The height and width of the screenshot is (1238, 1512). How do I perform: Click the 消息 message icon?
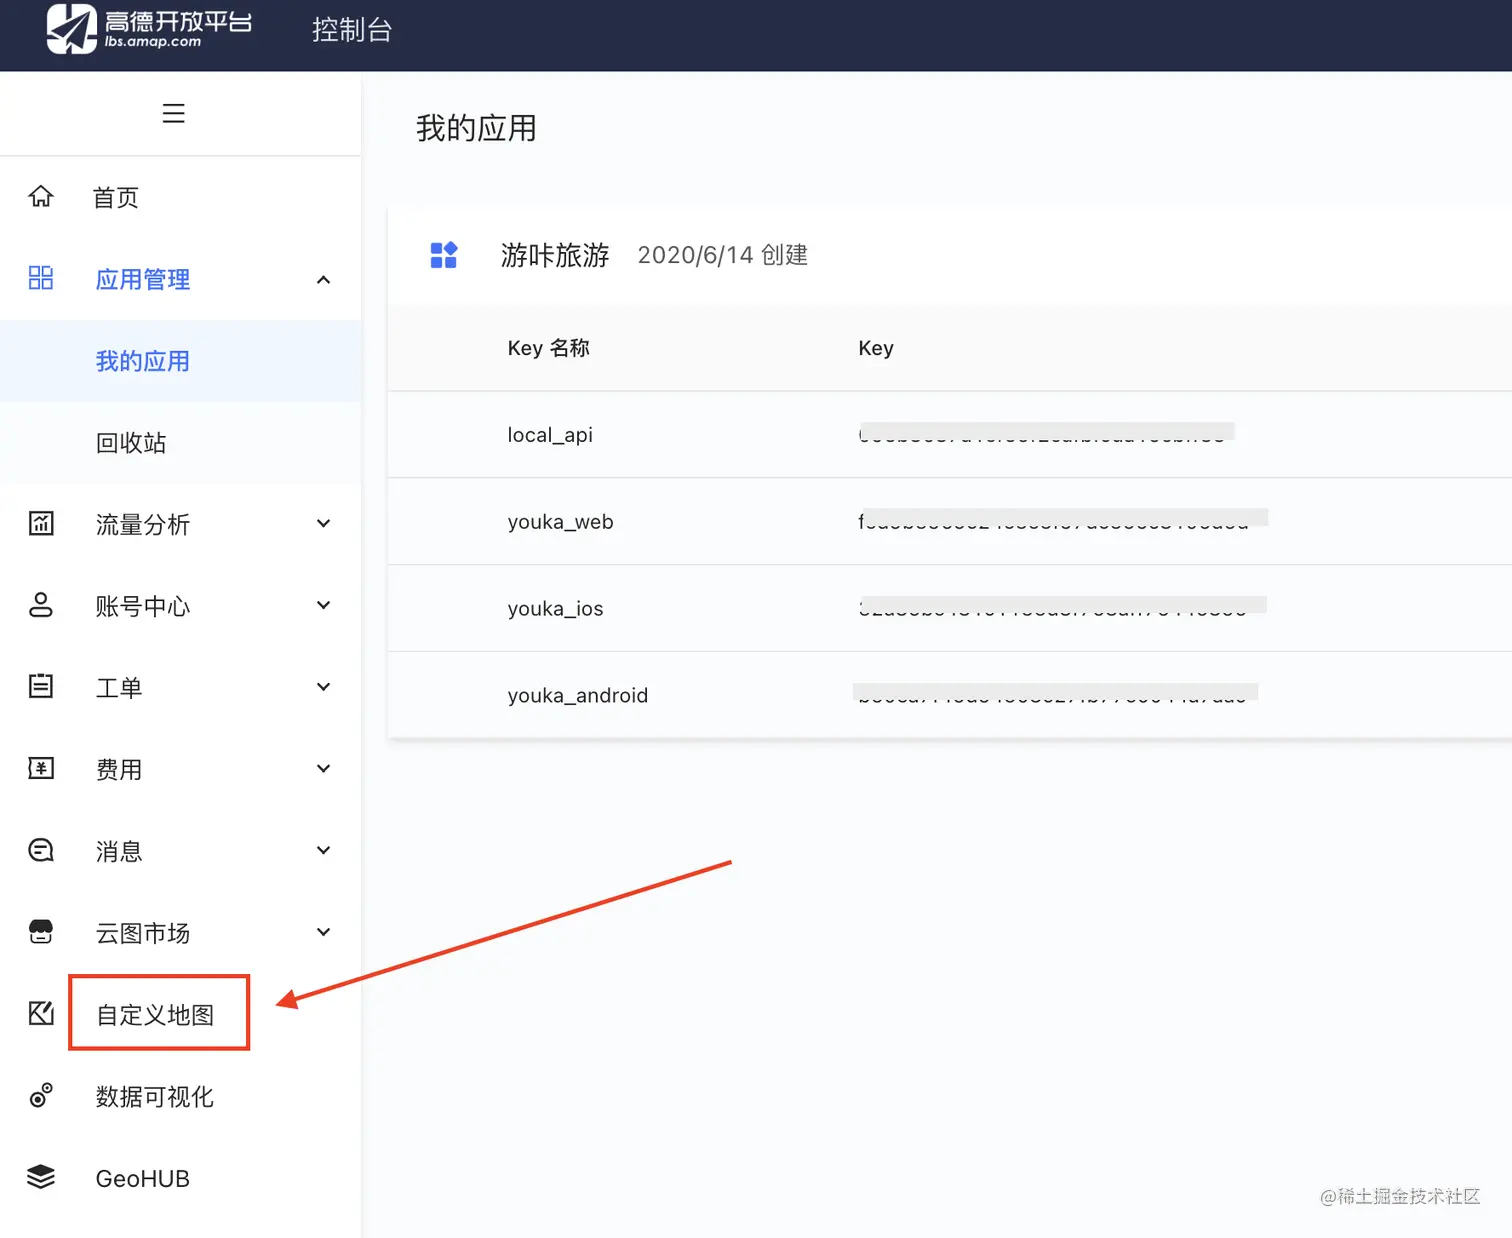41,850
